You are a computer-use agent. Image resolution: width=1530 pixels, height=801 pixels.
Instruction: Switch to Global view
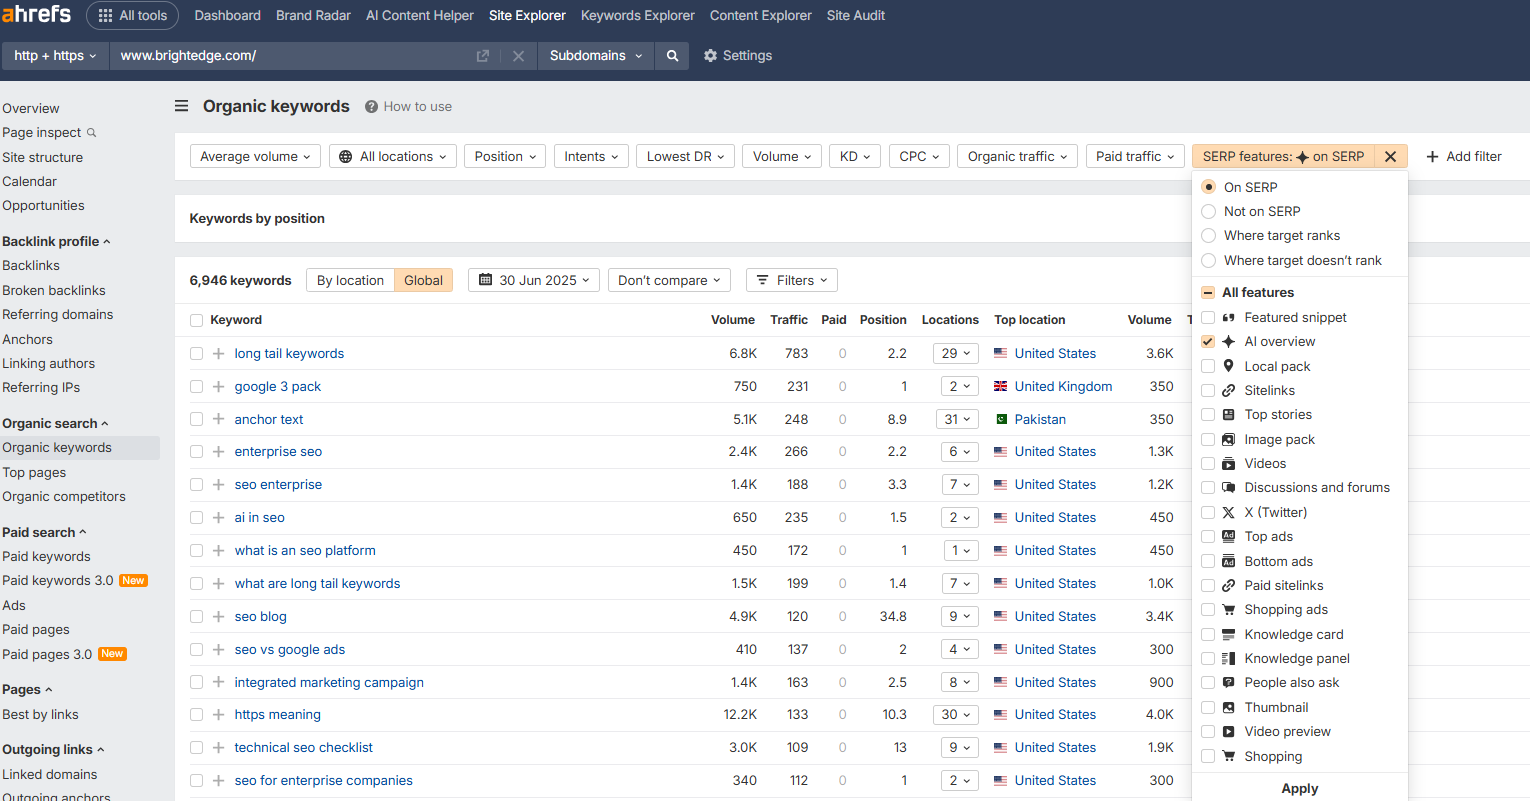click(x=423, y=280)
